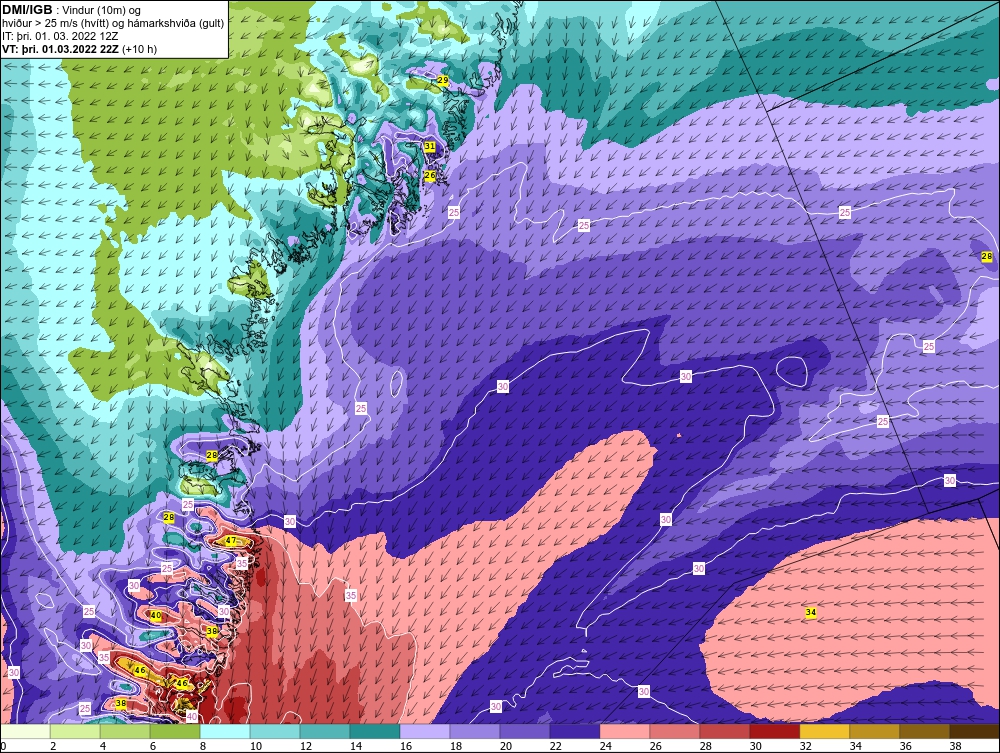
Task: Click legend scale value '36'
Action: click(906, 747)
